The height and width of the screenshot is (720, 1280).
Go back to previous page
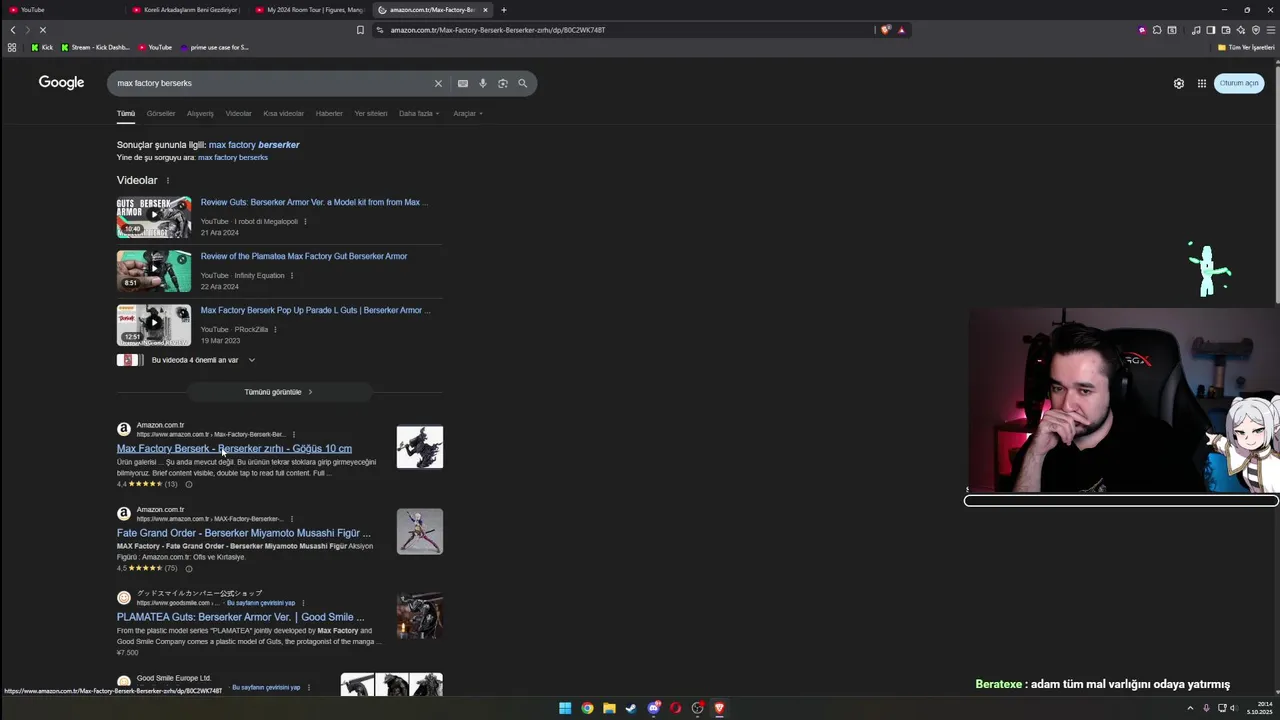[x=13, y=30]
